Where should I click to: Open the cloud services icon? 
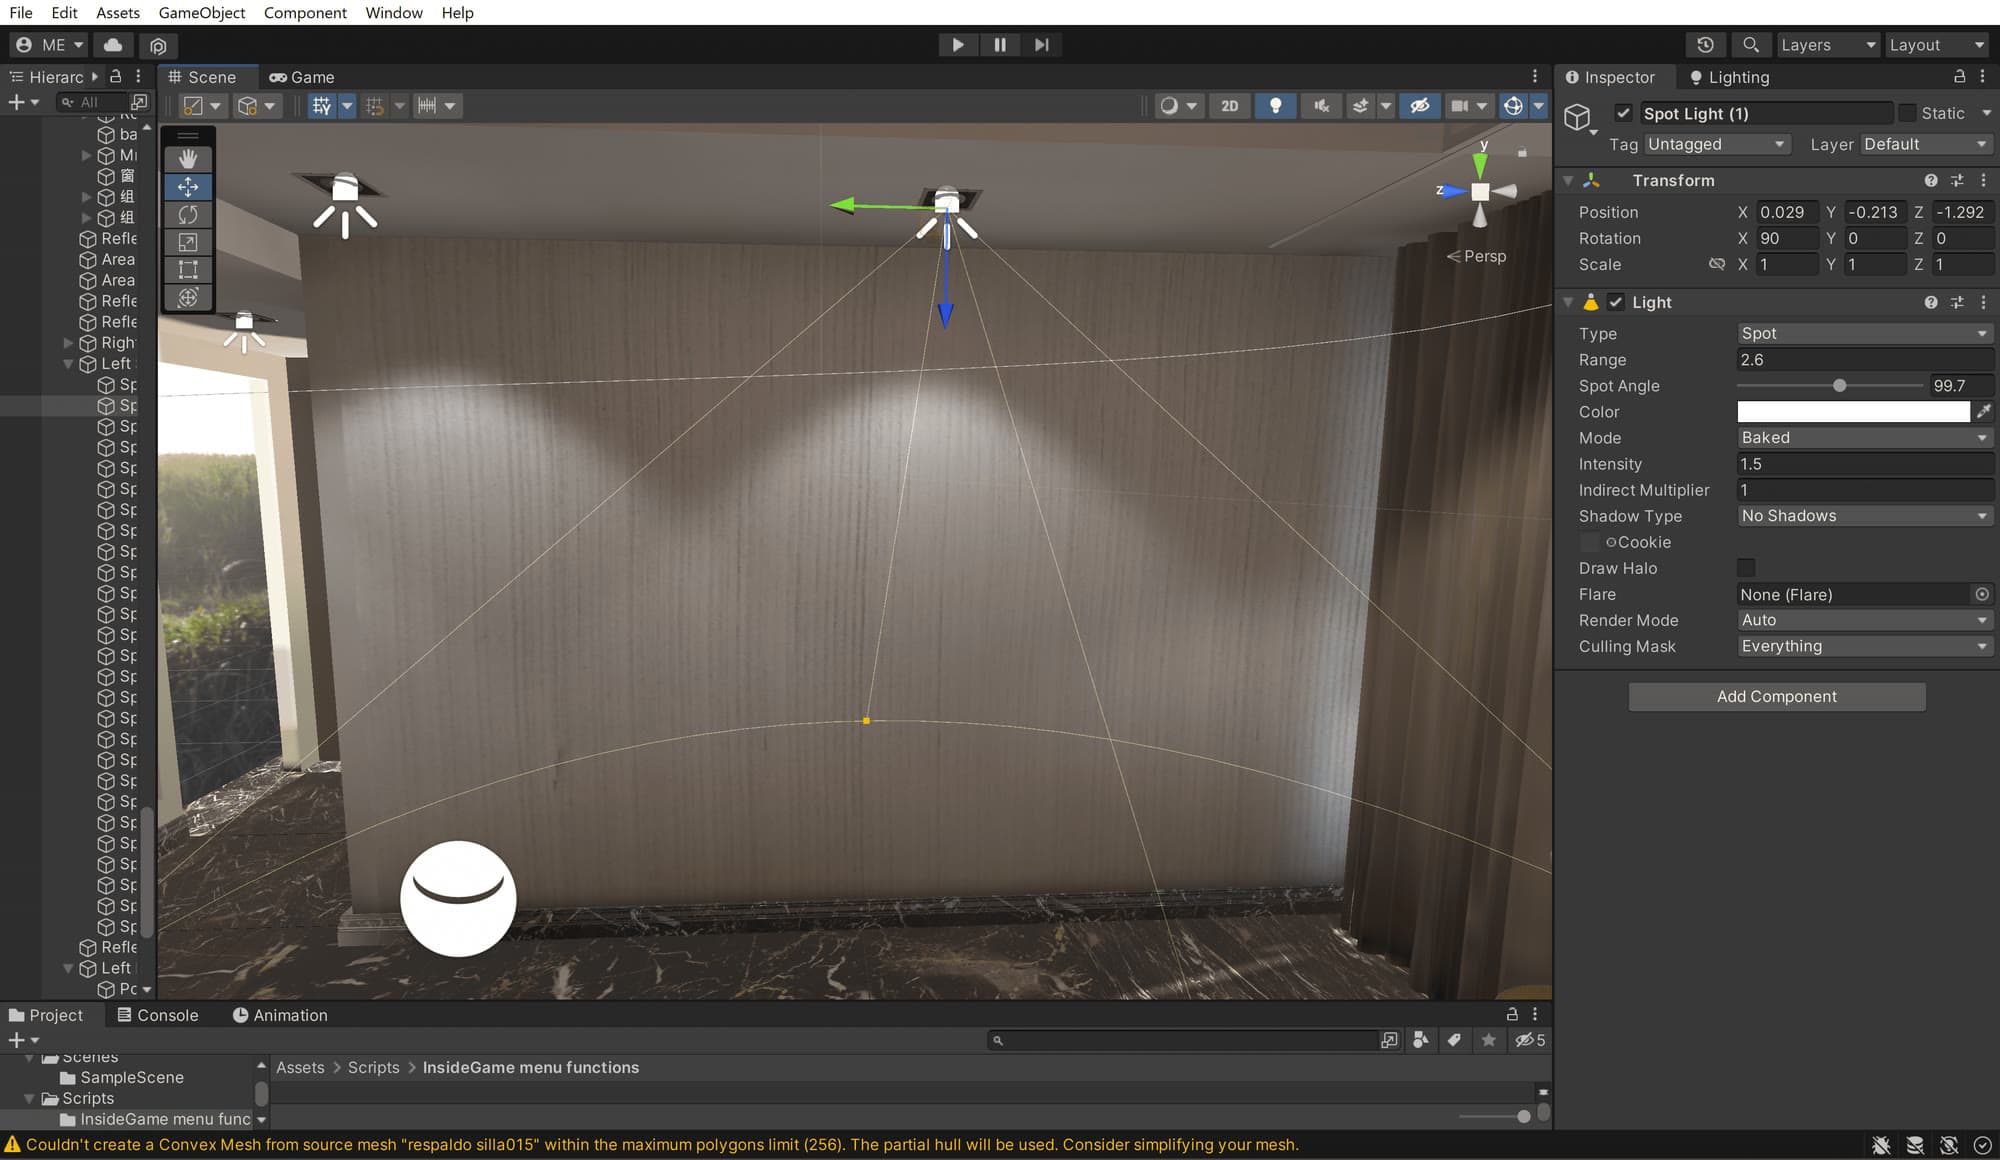point(114,45)
